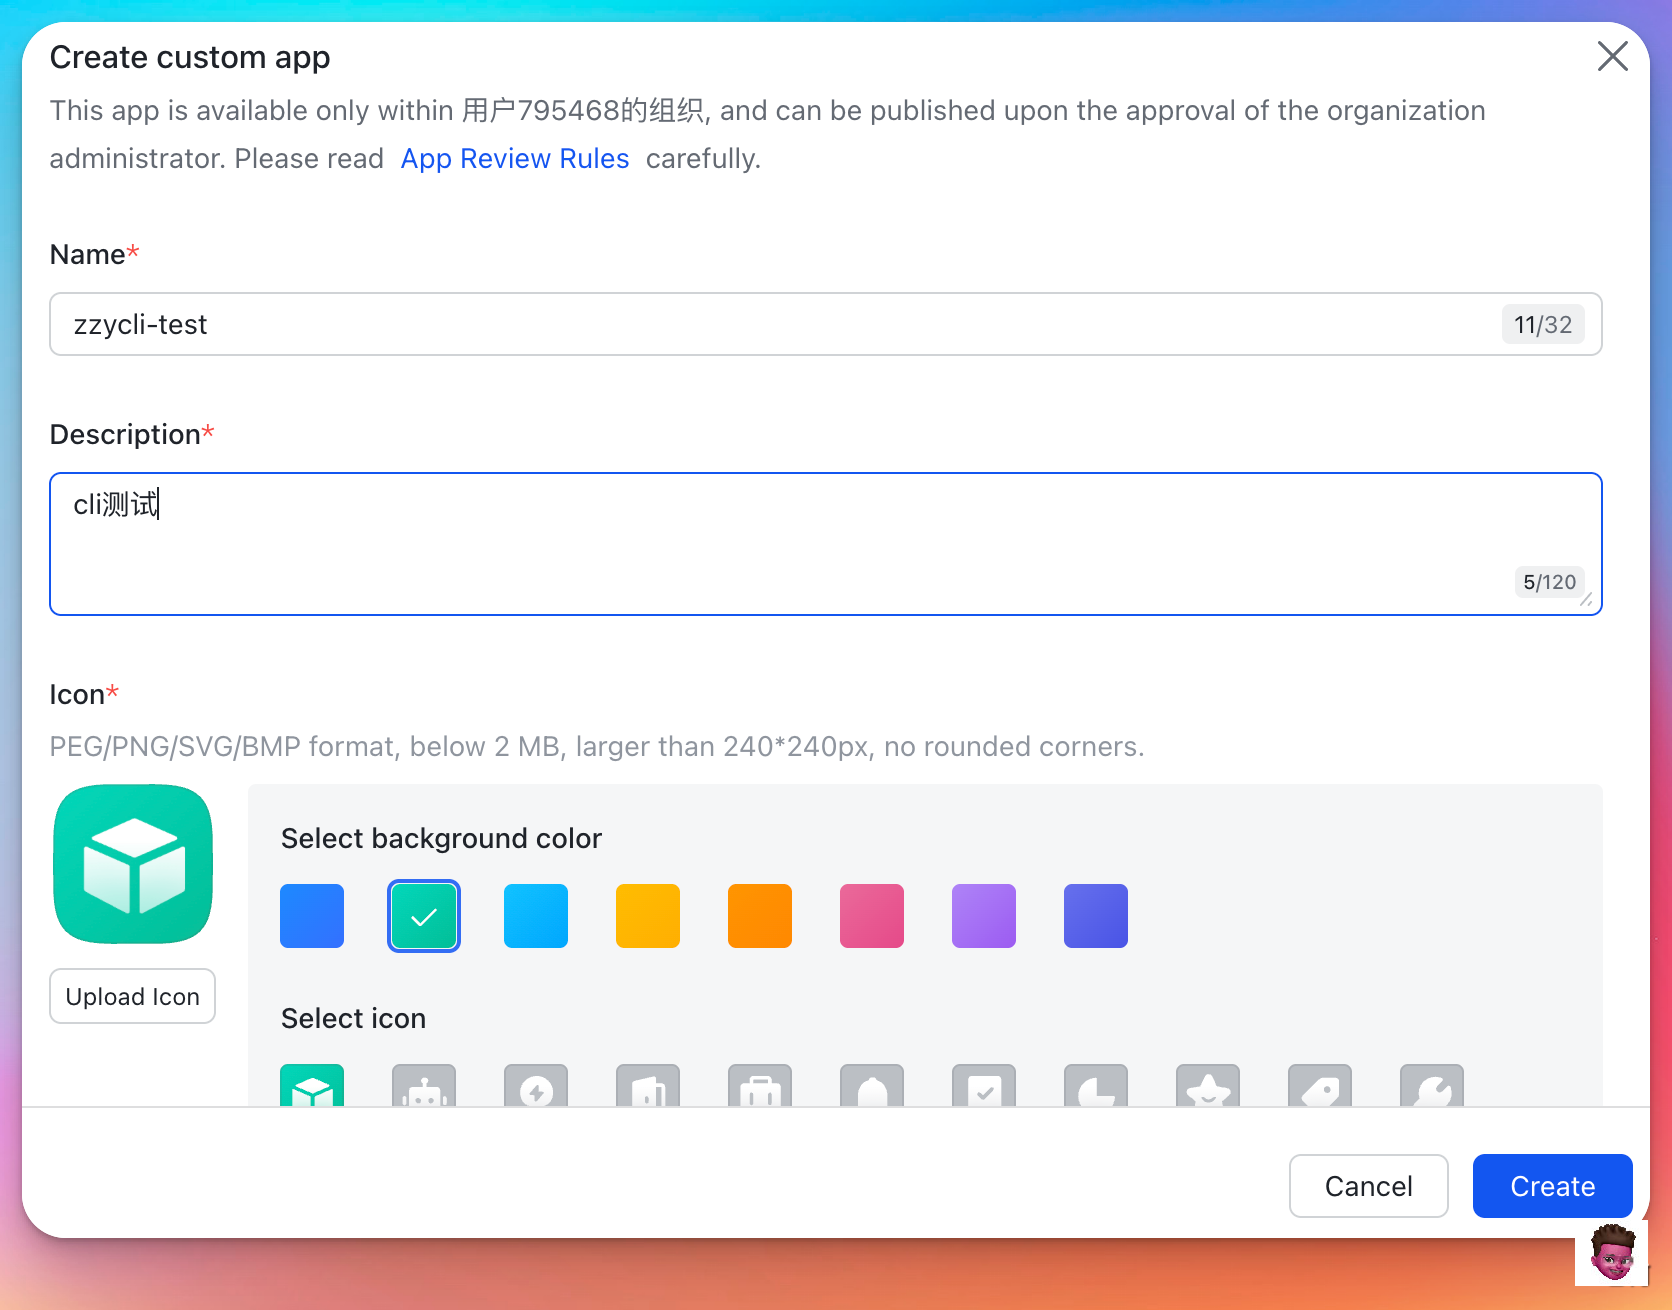Select the building icon option
This screenshot has height=1310, width=1672.
648,1085
